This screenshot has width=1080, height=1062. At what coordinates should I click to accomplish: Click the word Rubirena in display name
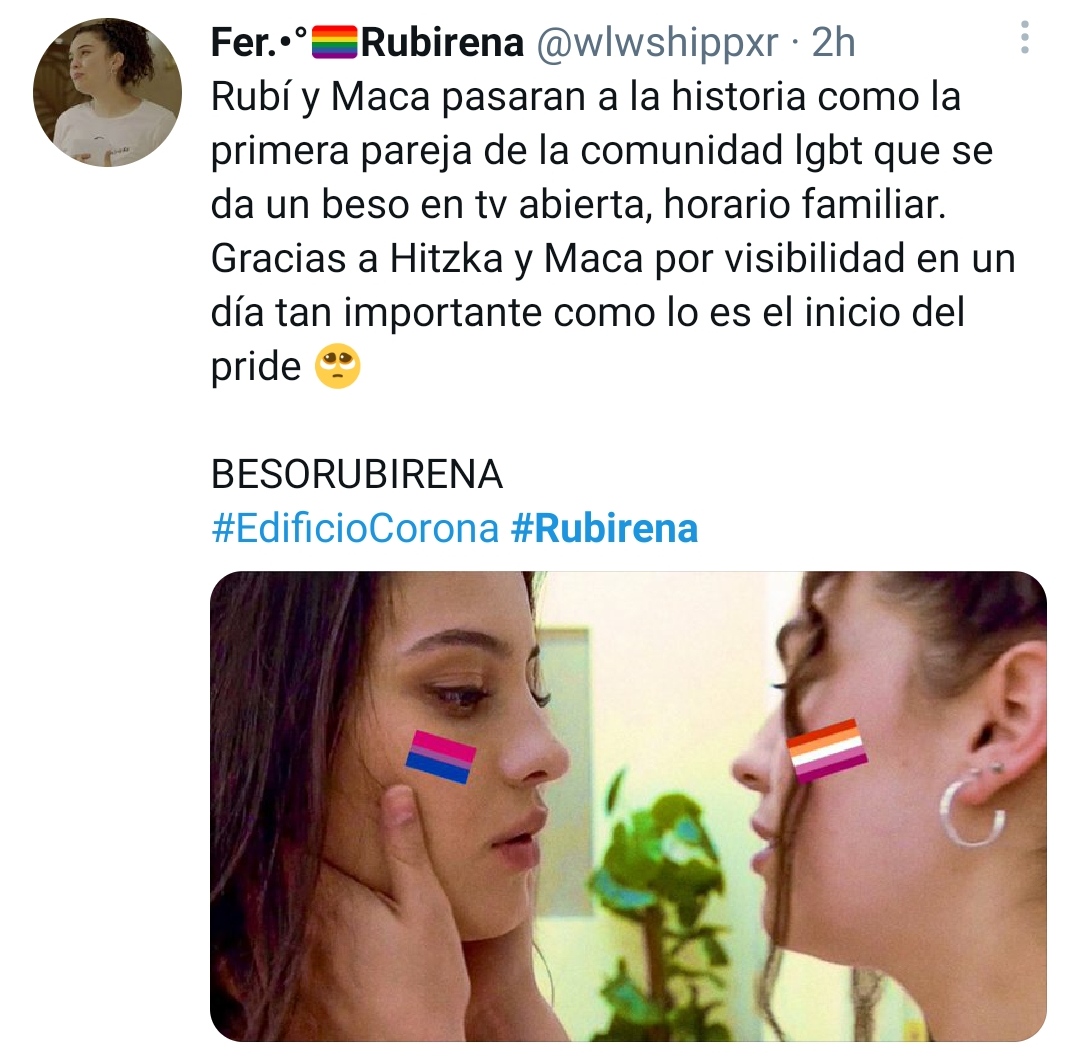[x=442, y=42]
